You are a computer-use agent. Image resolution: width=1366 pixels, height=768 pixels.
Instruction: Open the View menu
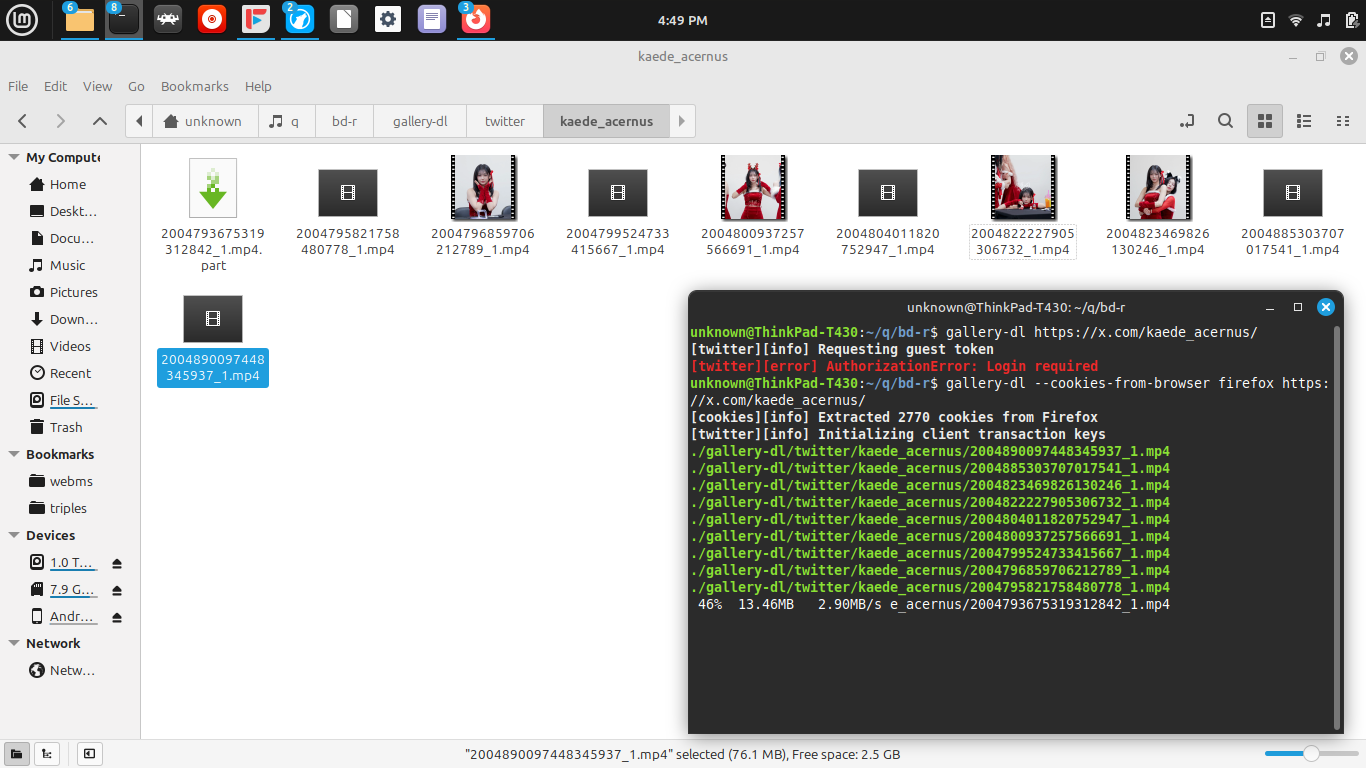97,86
